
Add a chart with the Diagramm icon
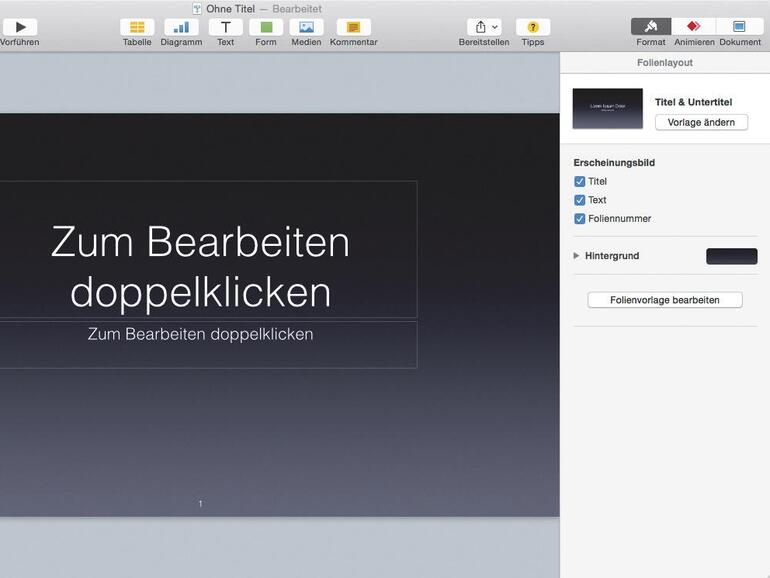tap(181, 27)
